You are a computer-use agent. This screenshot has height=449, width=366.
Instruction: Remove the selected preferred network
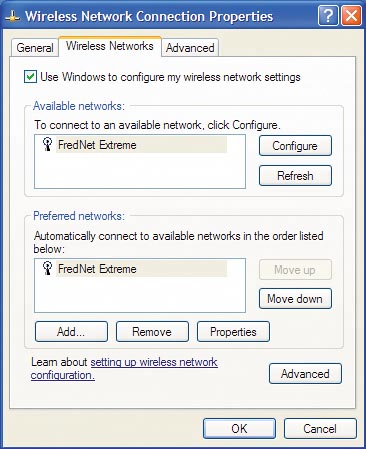tap(152, 332)
